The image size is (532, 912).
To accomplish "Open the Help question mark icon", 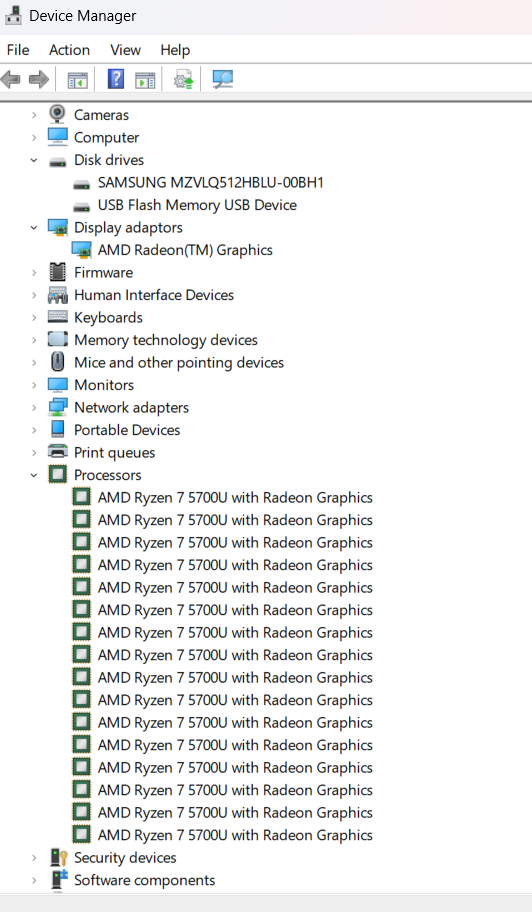I will pyautogui.click(x=116, y=79).
